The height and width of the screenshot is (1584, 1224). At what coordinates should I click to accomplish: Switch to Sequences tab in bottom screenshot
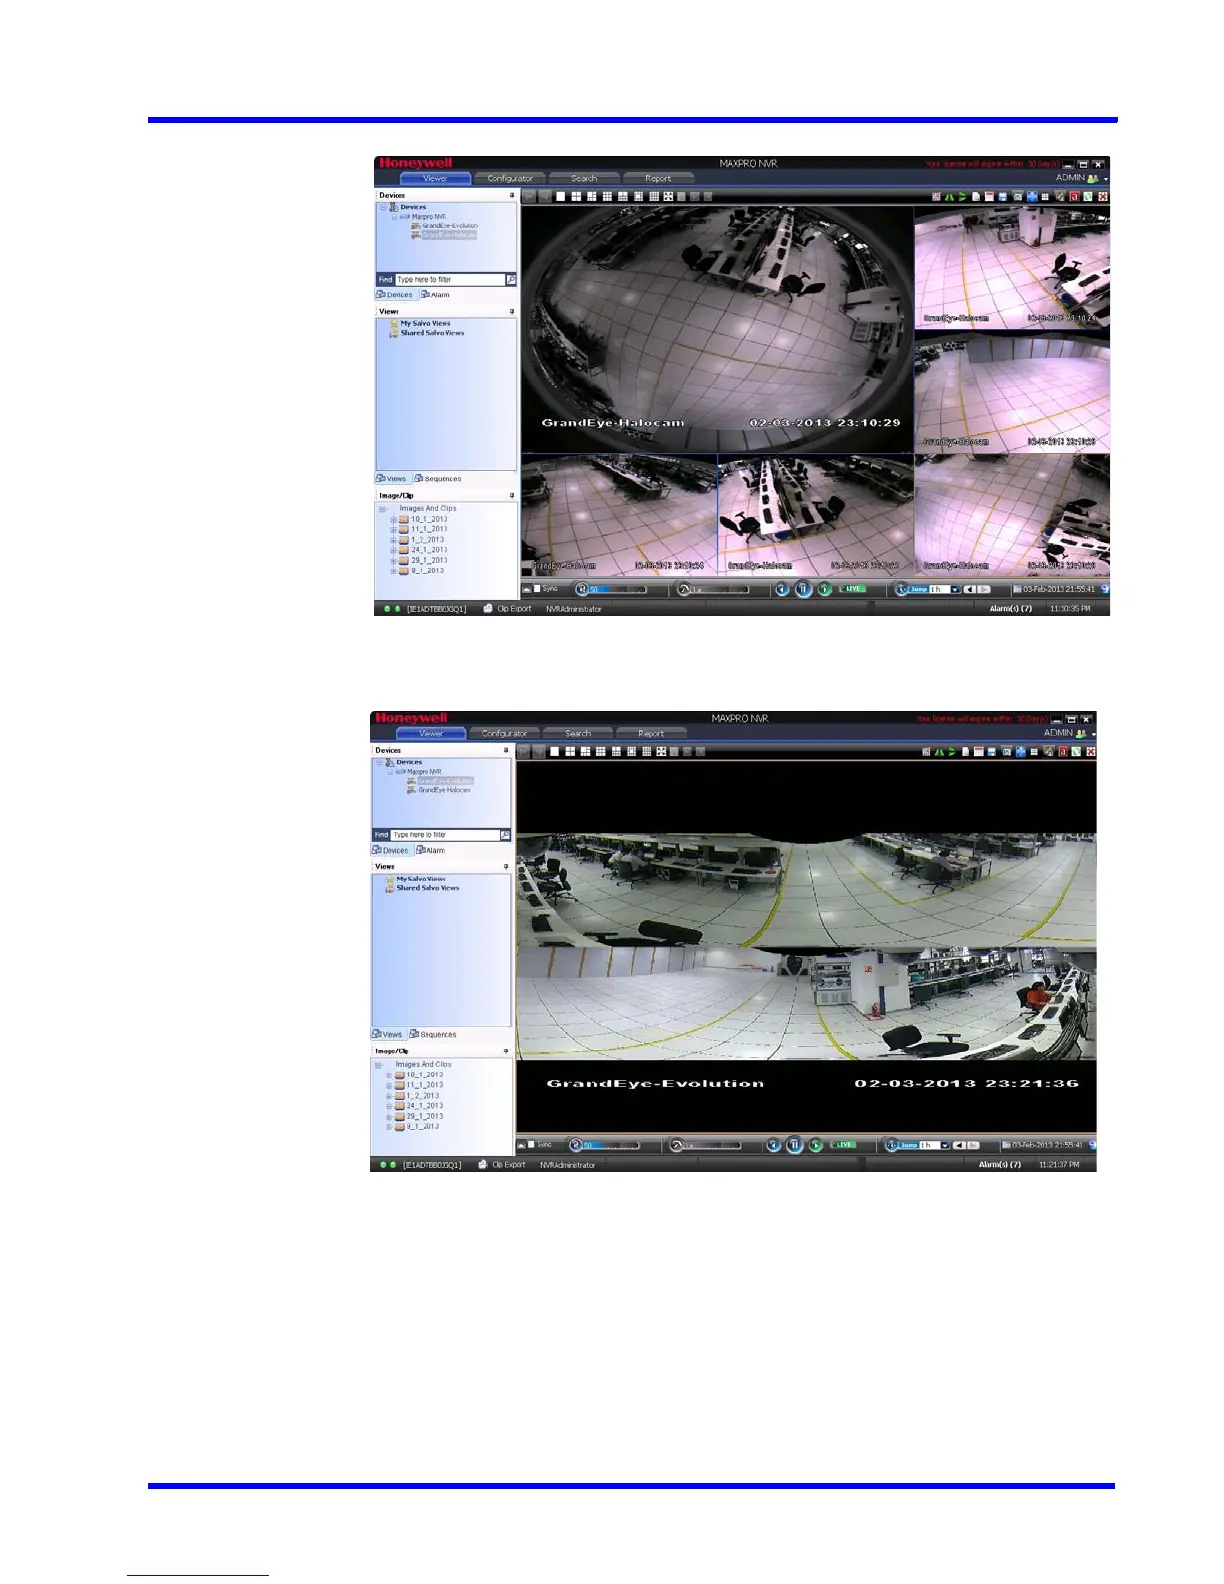[x=433, y=1034]
